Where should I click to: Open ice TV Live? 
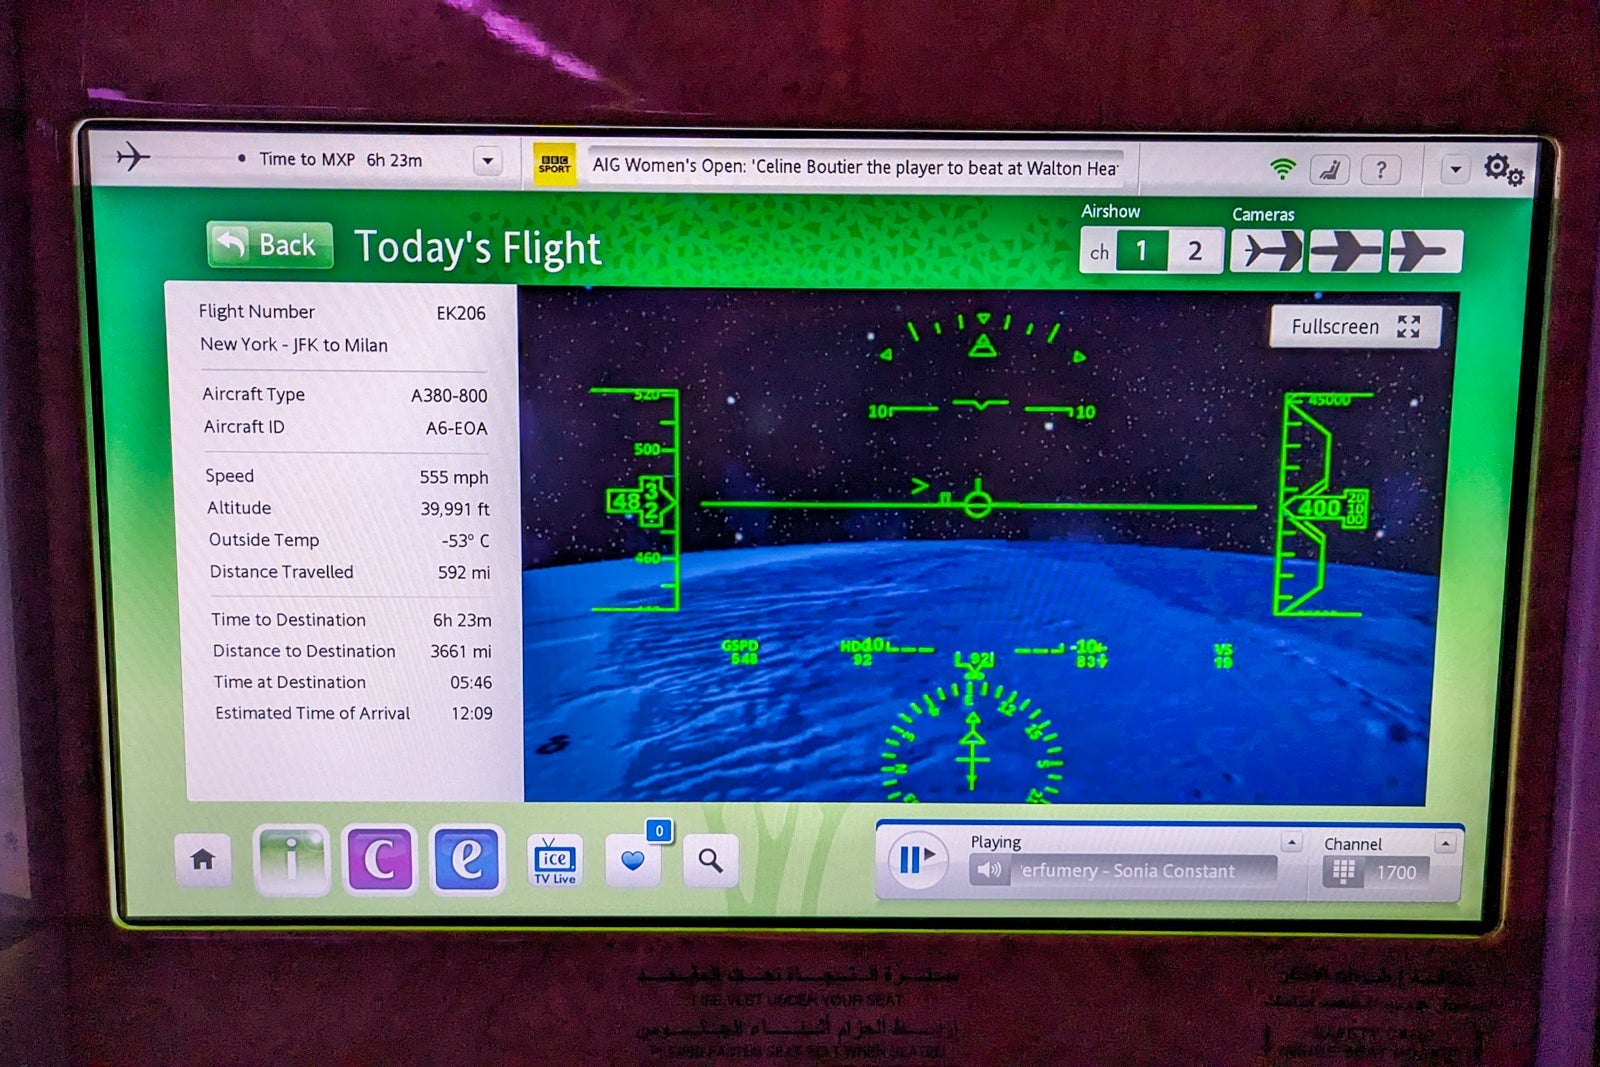555,860
